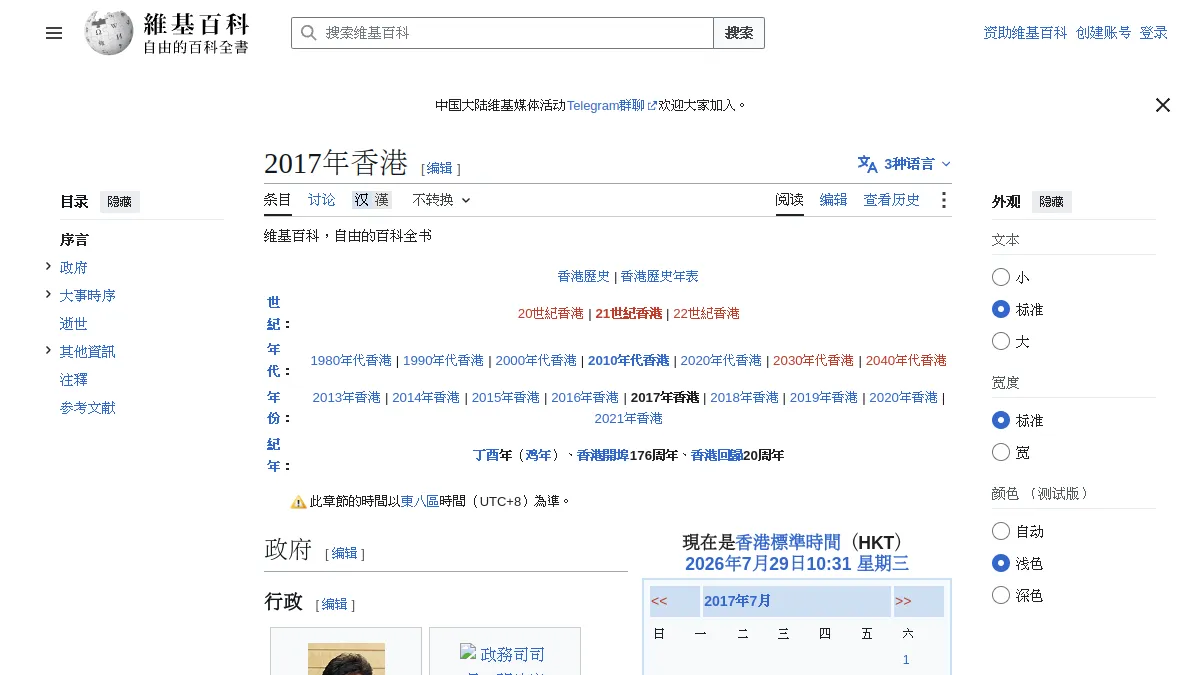The width and height of the screenshot is (1200, 675).
Task: Click the Wikipedia globe logo
Action: 109,33
